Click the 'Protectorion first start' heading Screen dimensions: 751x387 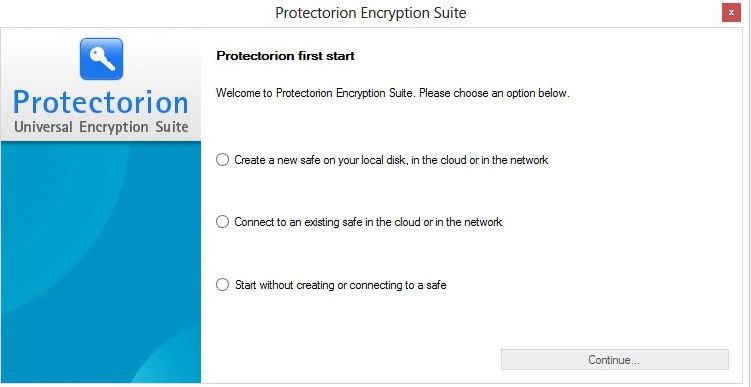(x=285, y=56)
